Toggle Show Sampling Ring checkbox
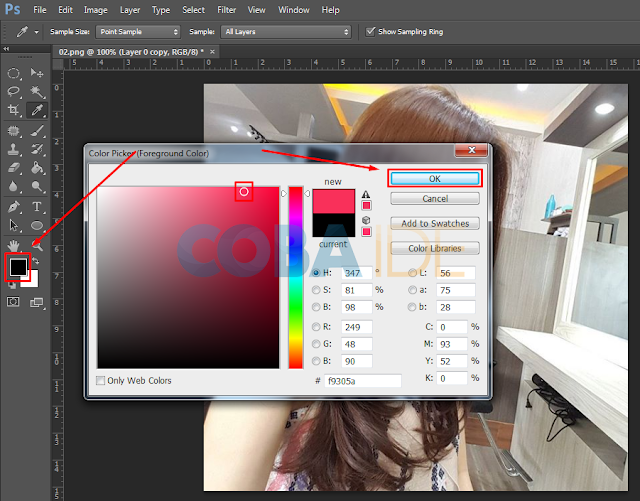Image resolution: width=640 pixels, height=501 pixels. tap(370, 31)
